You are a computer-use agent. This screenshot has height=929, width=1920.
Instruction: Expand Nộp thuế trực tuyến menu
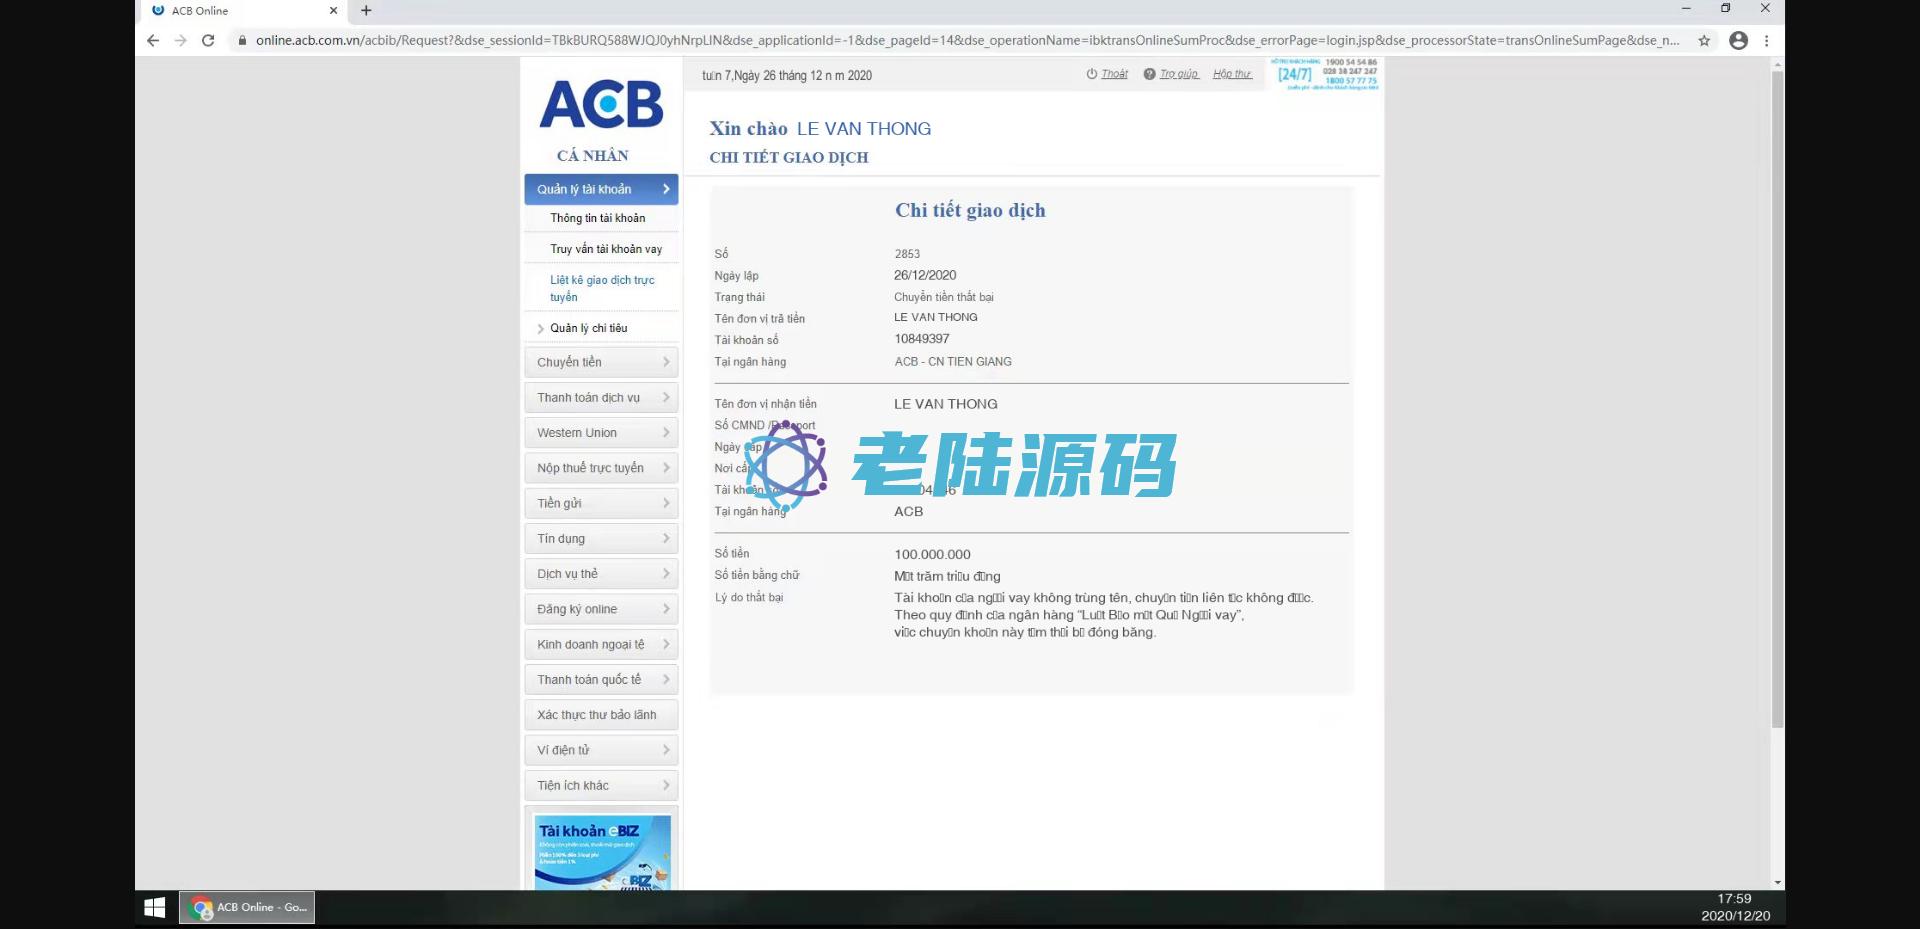pyautogui.click(x=601, y=468)
